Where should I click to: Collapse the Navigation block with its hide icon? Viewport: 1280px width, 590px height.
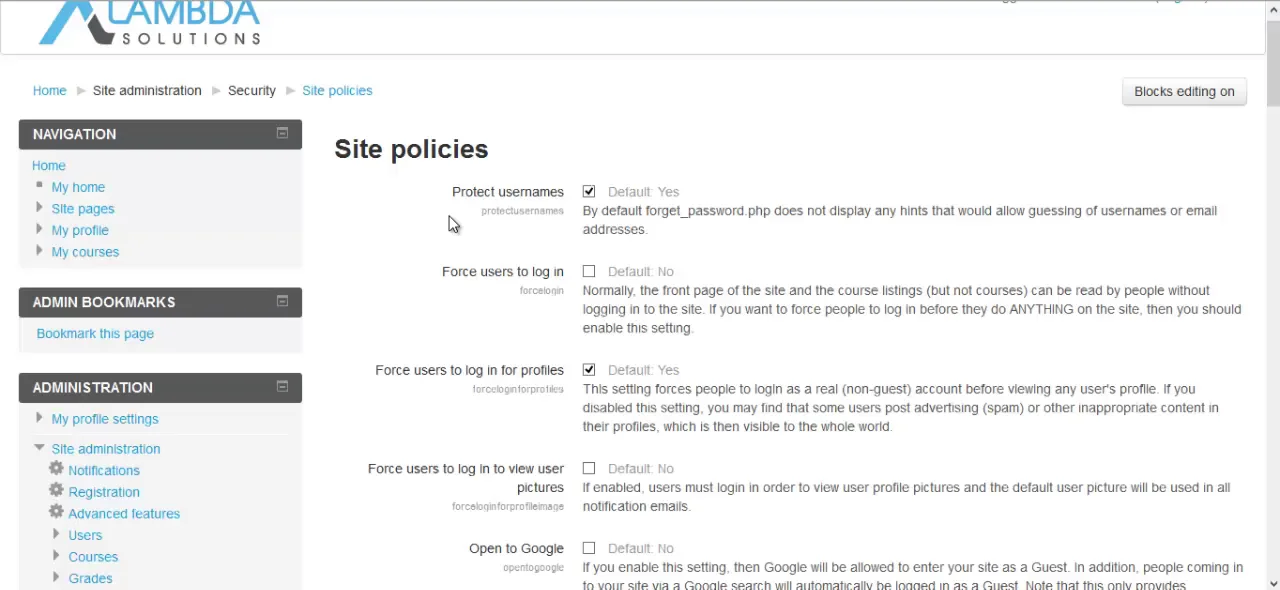(x=282, y=133)
